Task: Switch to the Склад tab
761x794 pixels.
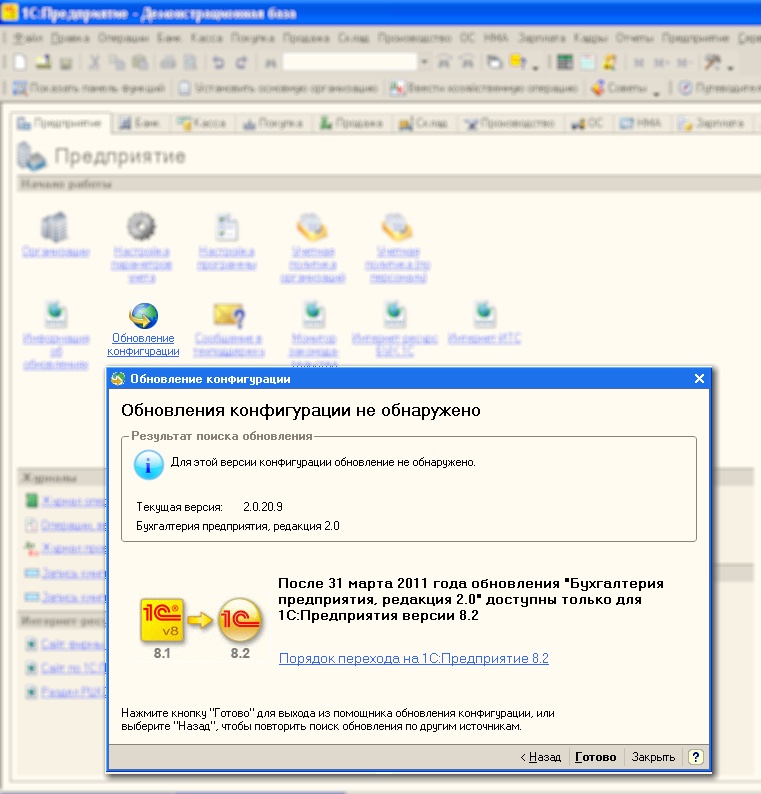Action: click(x=424, y=123)
